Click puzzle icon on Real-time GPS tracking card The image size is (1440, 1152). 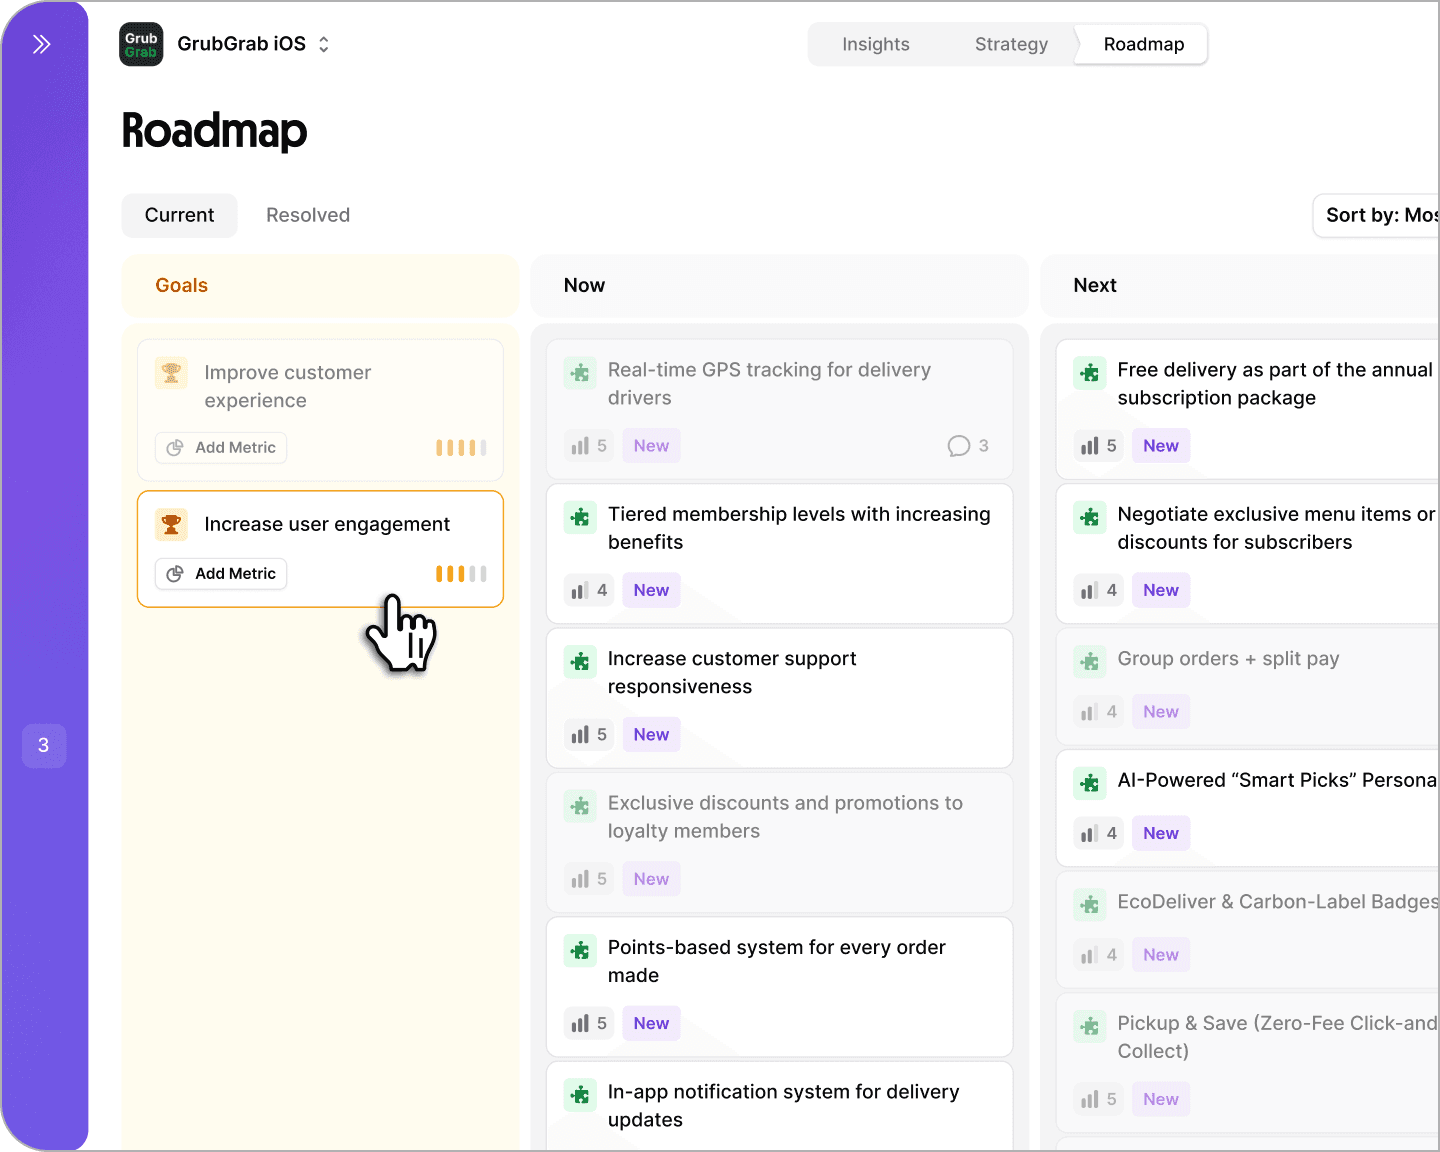(580, 373)
